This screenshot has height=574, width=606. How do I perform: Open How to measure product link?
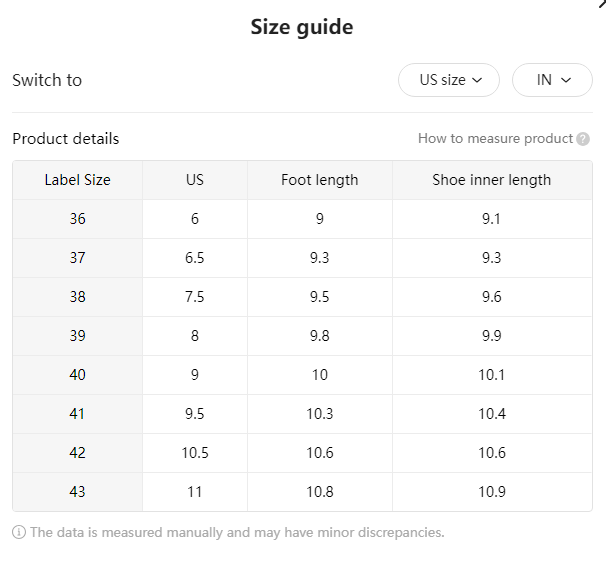tap(495, 138)
